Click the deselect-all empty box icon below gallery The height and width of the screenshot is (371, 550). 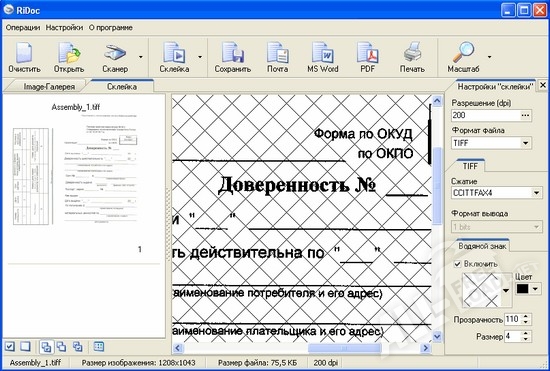25,347
